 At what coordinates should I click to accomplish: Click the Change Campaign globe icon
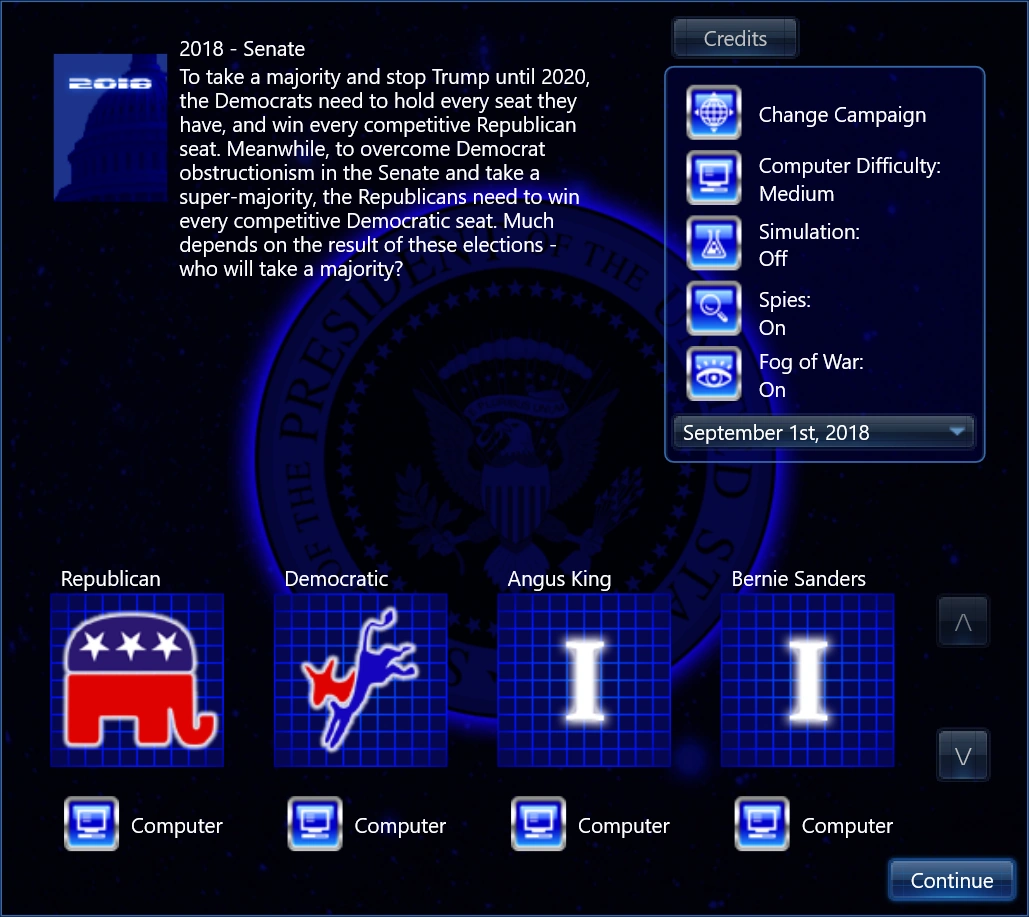[713, 113]
